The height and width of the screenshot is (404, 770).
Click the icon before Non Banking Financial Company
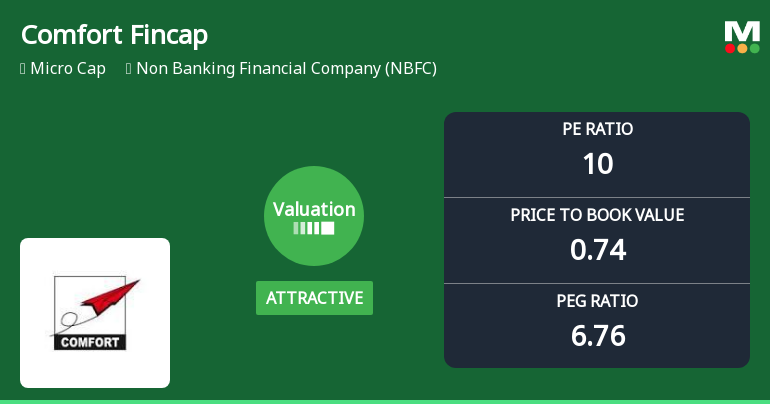click(129, 69)
